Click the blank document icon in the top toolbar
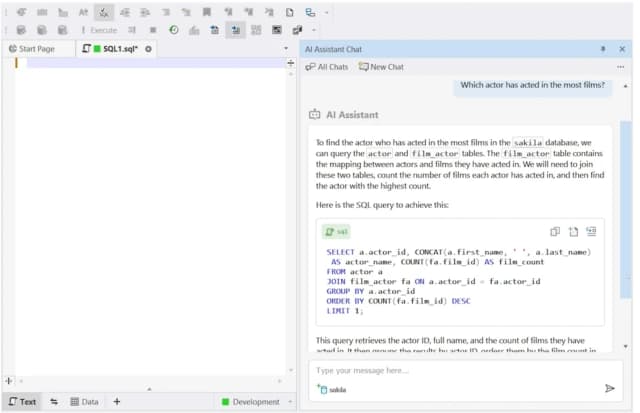Screen dimensions: 640x413 (289, 12)
